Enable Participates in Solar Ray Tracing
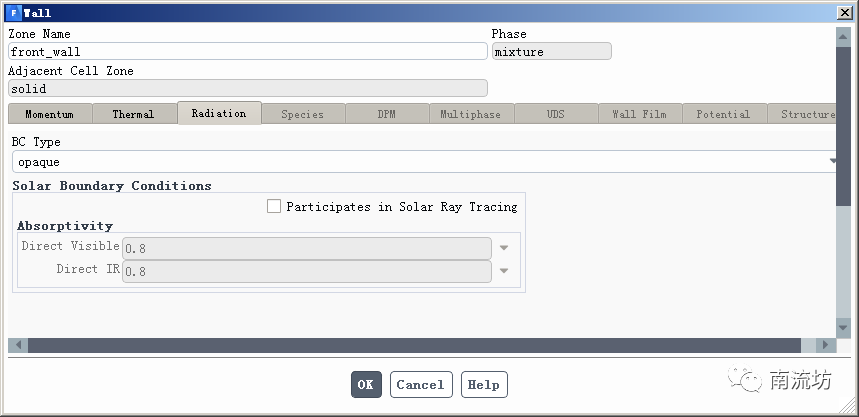The height and width of the screenshot is (417, 859). click(274, 207)
